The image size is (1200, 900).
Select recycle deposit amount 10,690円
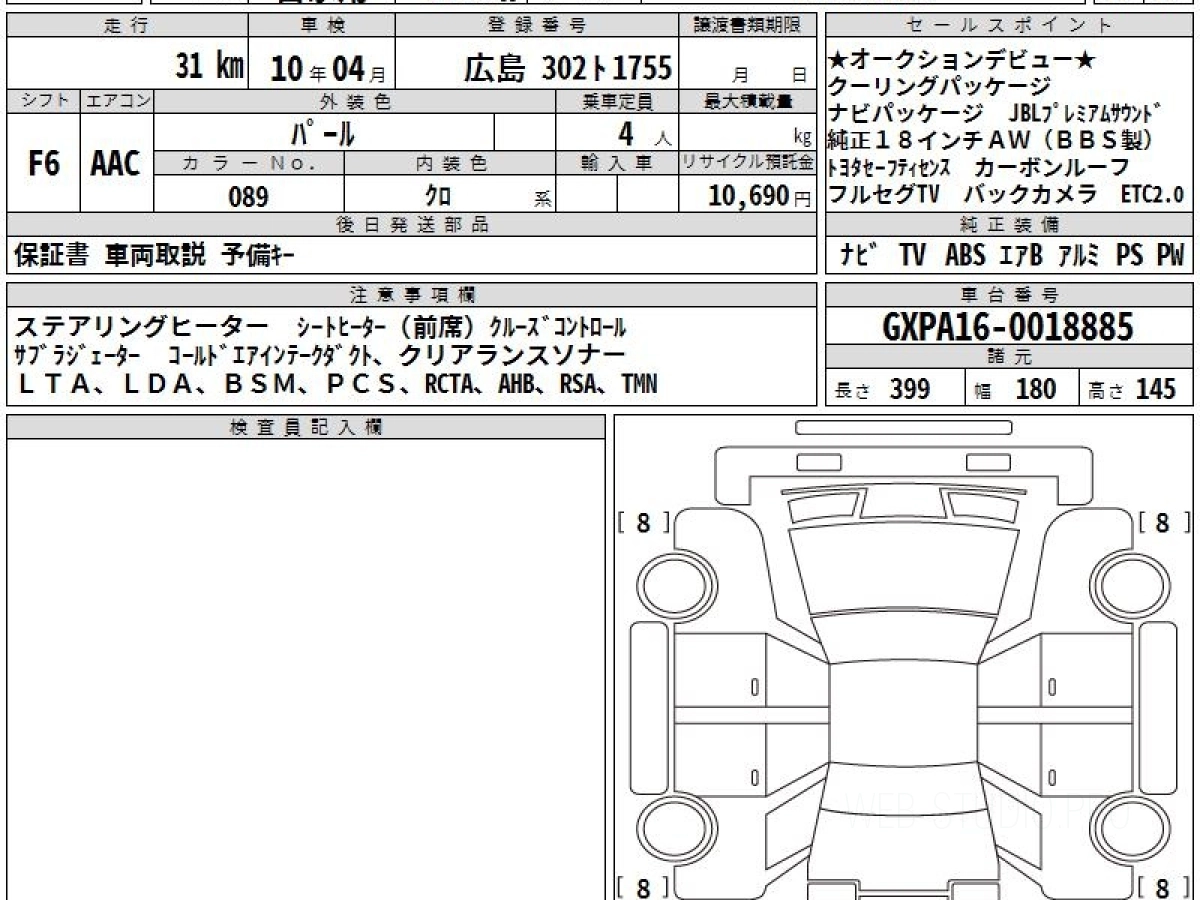[760, 196]
